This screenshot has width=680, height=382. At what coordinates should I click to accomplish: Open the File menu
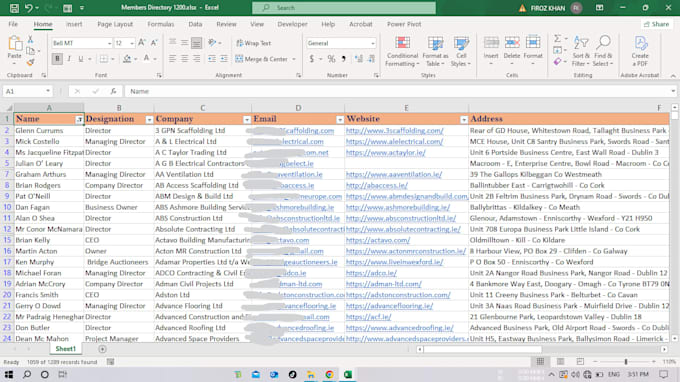pyautogui.click(x=13, y=24)
